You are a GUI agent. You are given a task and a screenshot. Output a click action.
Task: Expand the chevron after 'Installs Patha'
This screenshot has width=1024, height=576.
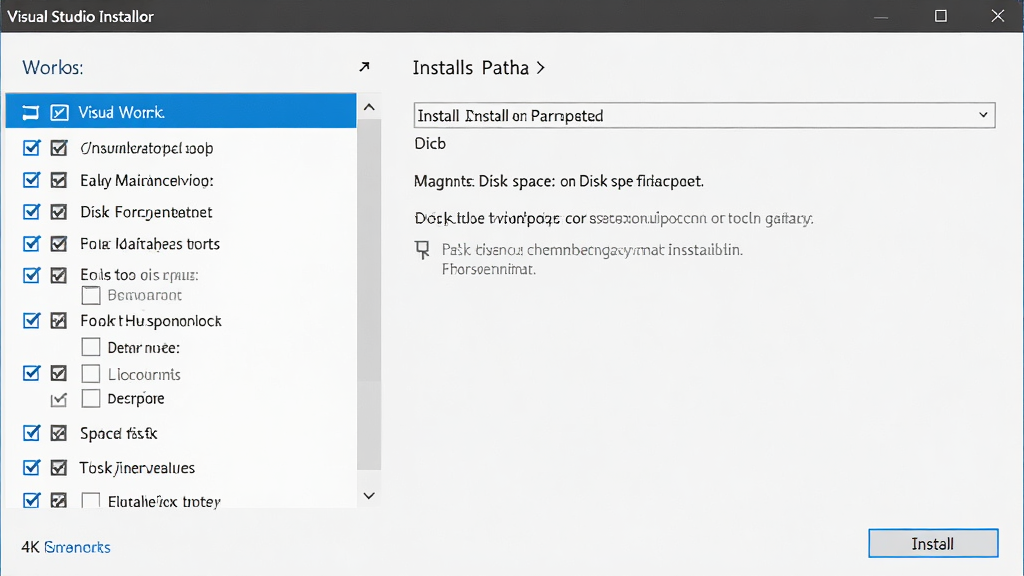[541, 68]
